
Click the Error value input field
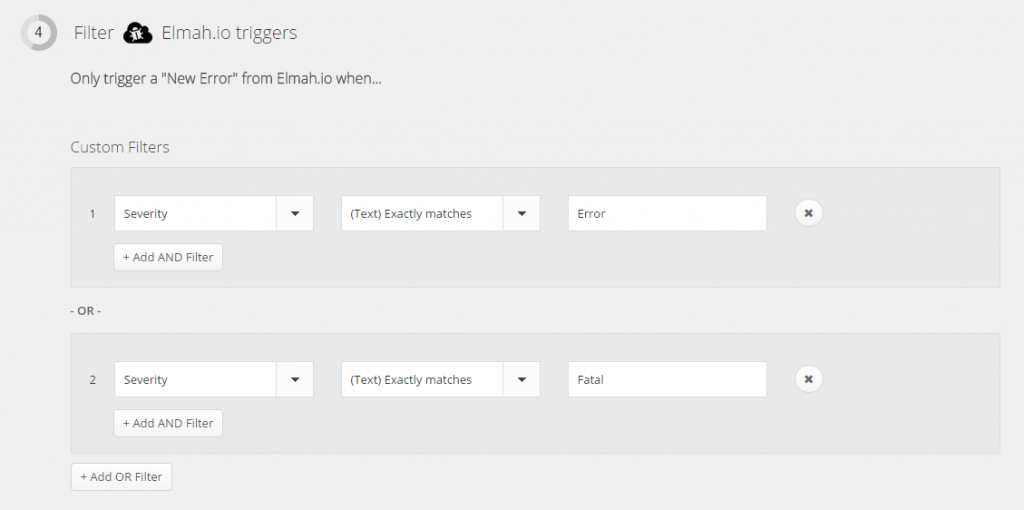pos(667,214)
